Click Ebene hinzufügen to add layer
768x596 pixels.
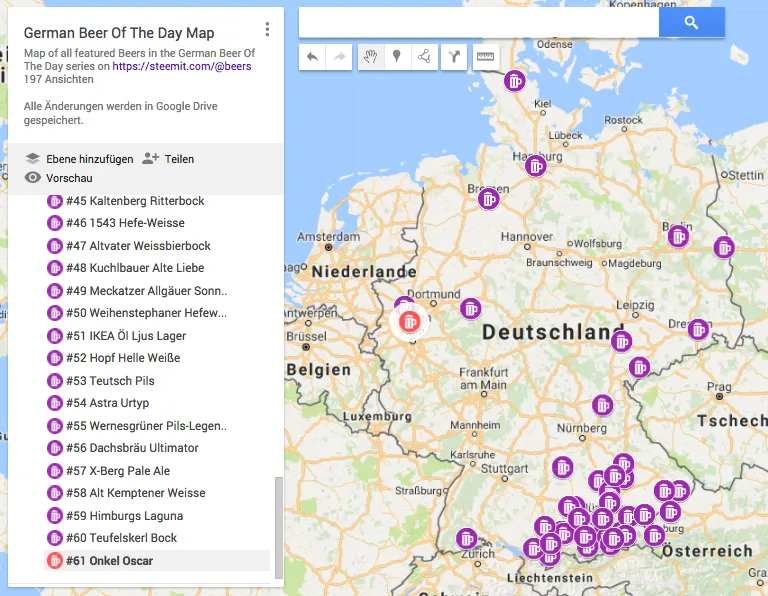point(79,159)
